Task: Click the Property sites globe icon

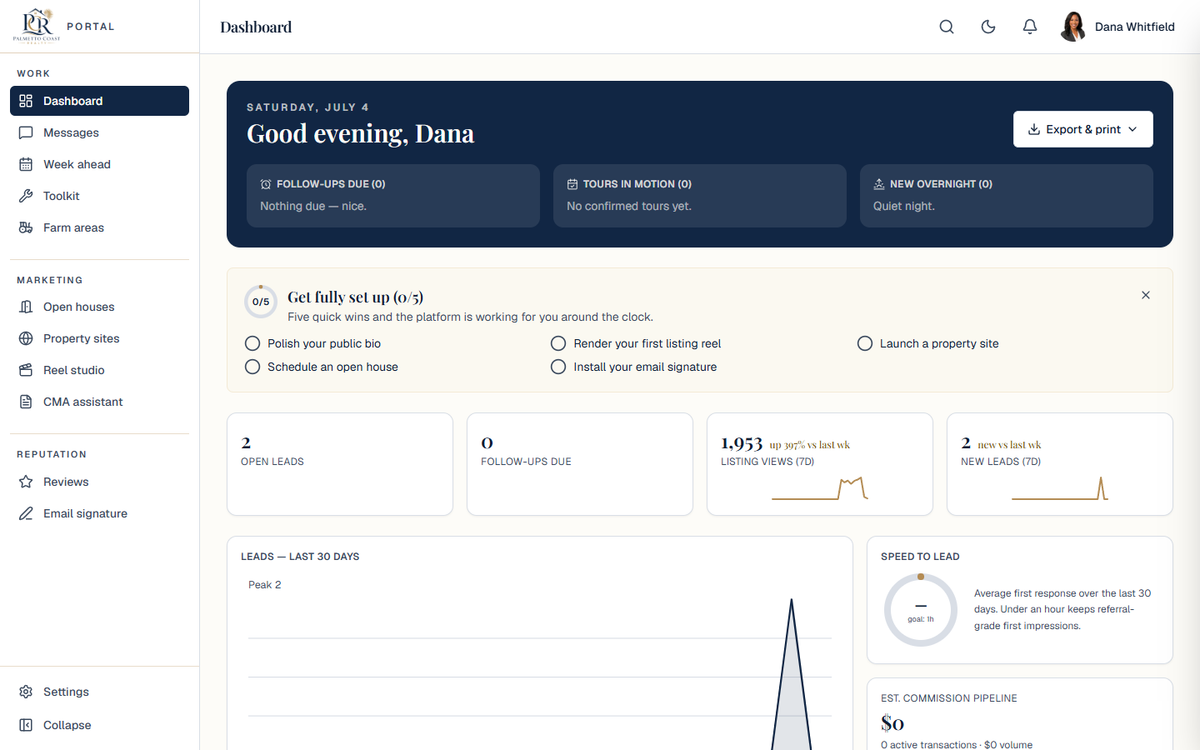Action: click(x=26, y=339)
